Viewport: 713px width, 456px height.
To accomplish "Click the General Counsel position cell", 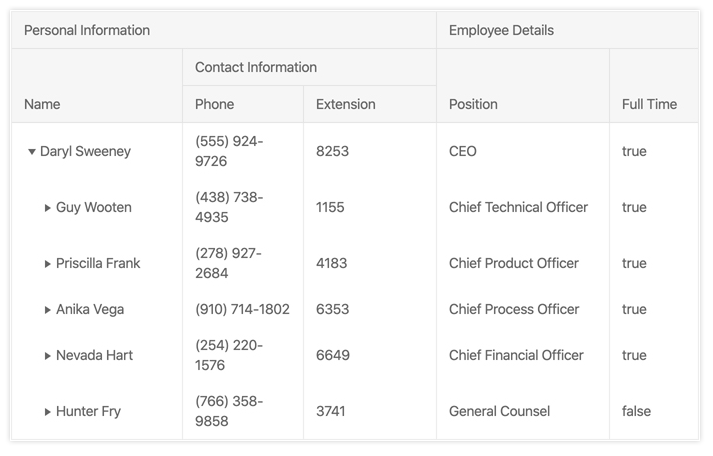I will point(523,411).
